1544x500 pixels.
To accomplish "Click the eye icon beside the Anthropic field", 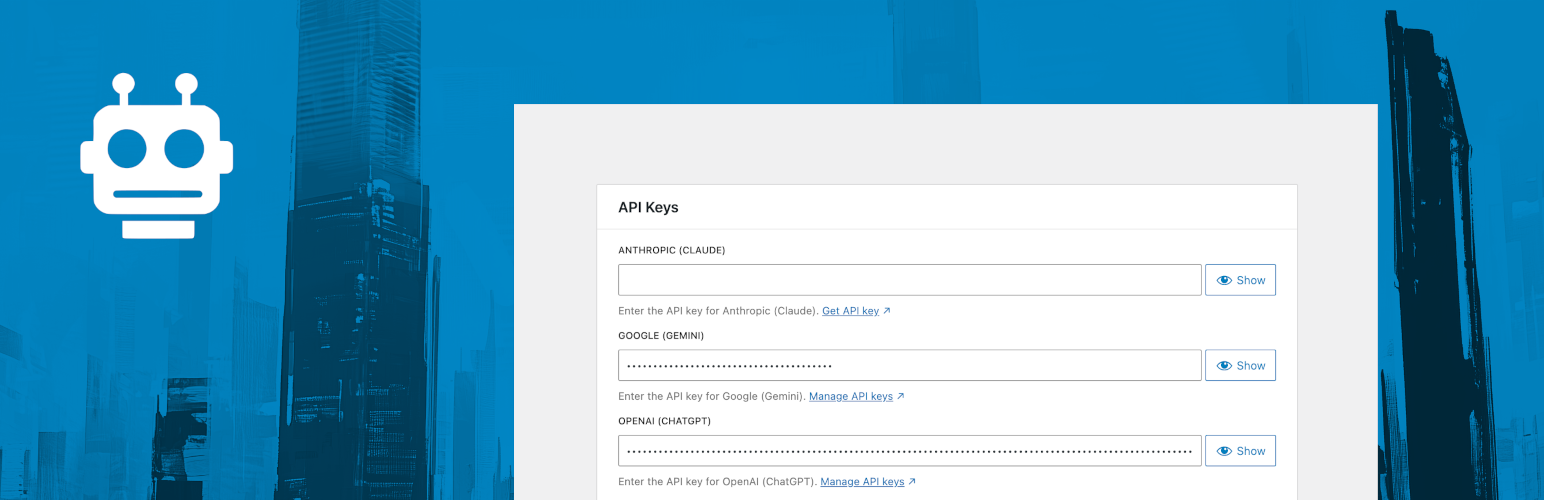I will click(x=1224, y=280).
